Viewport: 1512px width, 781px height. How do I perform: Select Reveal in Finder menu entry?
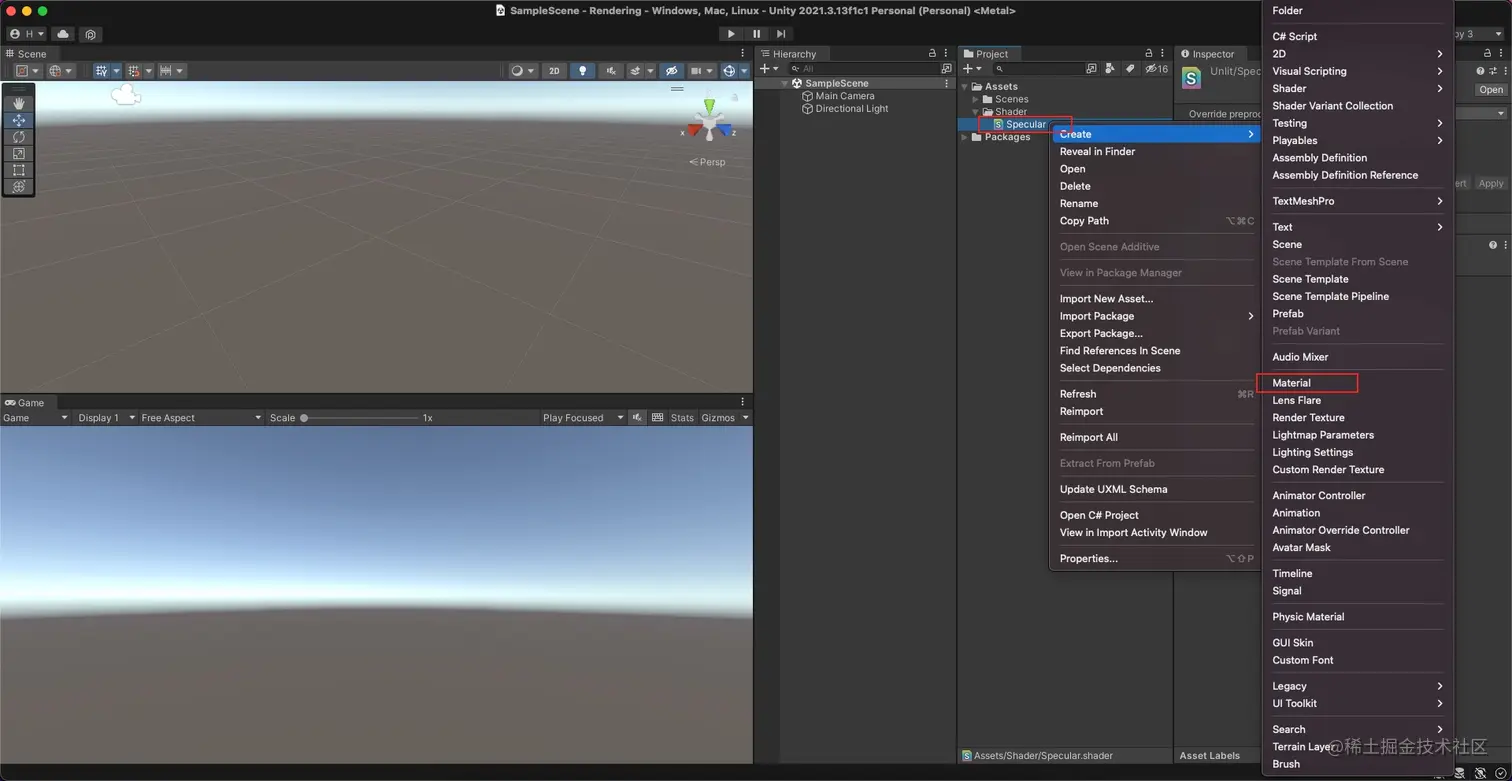coord(1097,152)
